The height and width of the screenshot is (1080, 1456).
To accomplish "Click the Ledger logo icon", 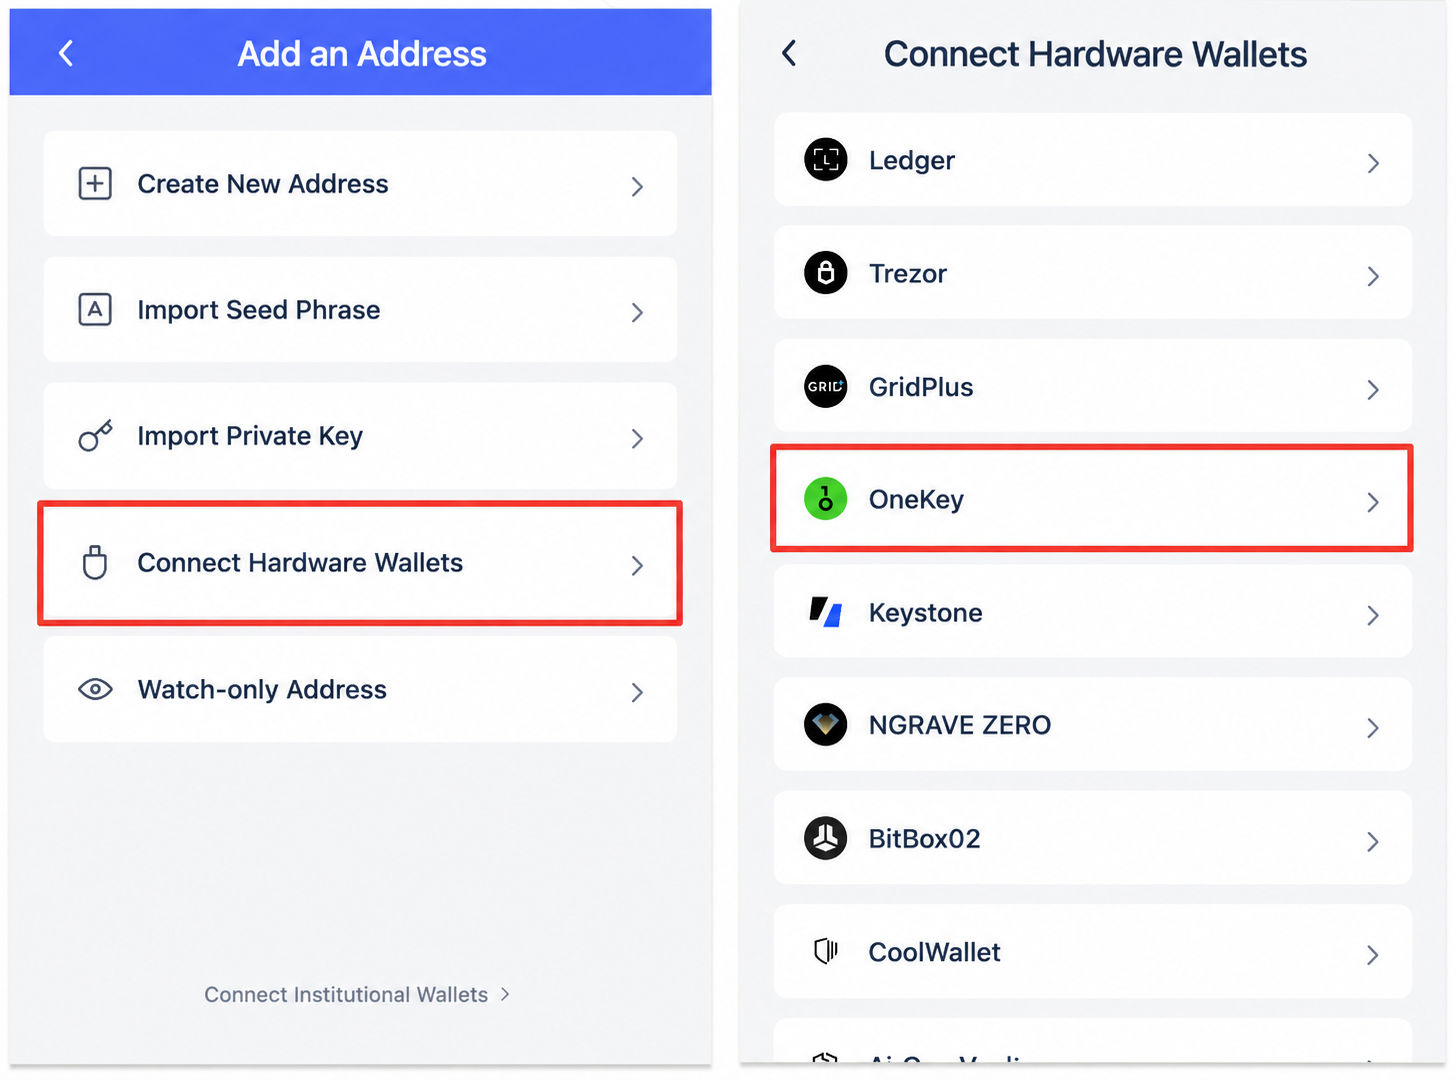I will point(826,160).
